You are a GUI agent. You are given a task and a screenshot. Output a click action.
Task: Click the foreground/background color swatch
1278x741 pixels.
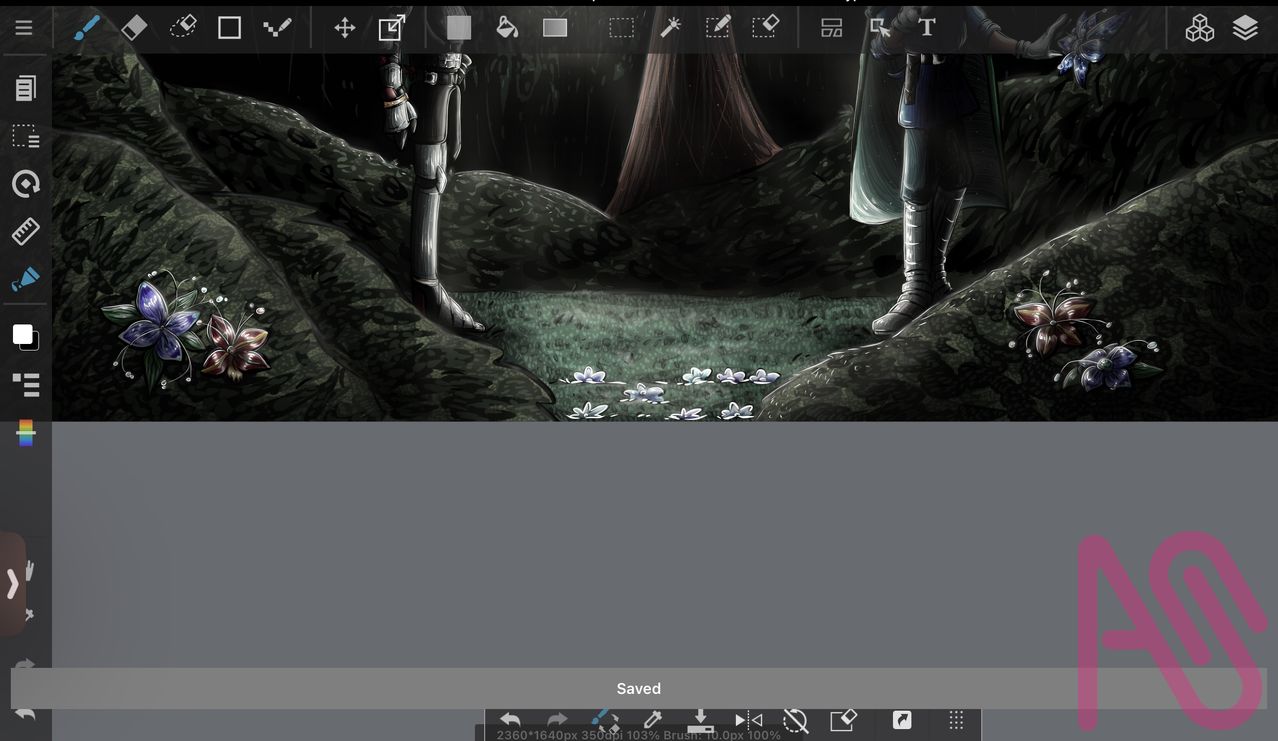[x=25, y=337]
